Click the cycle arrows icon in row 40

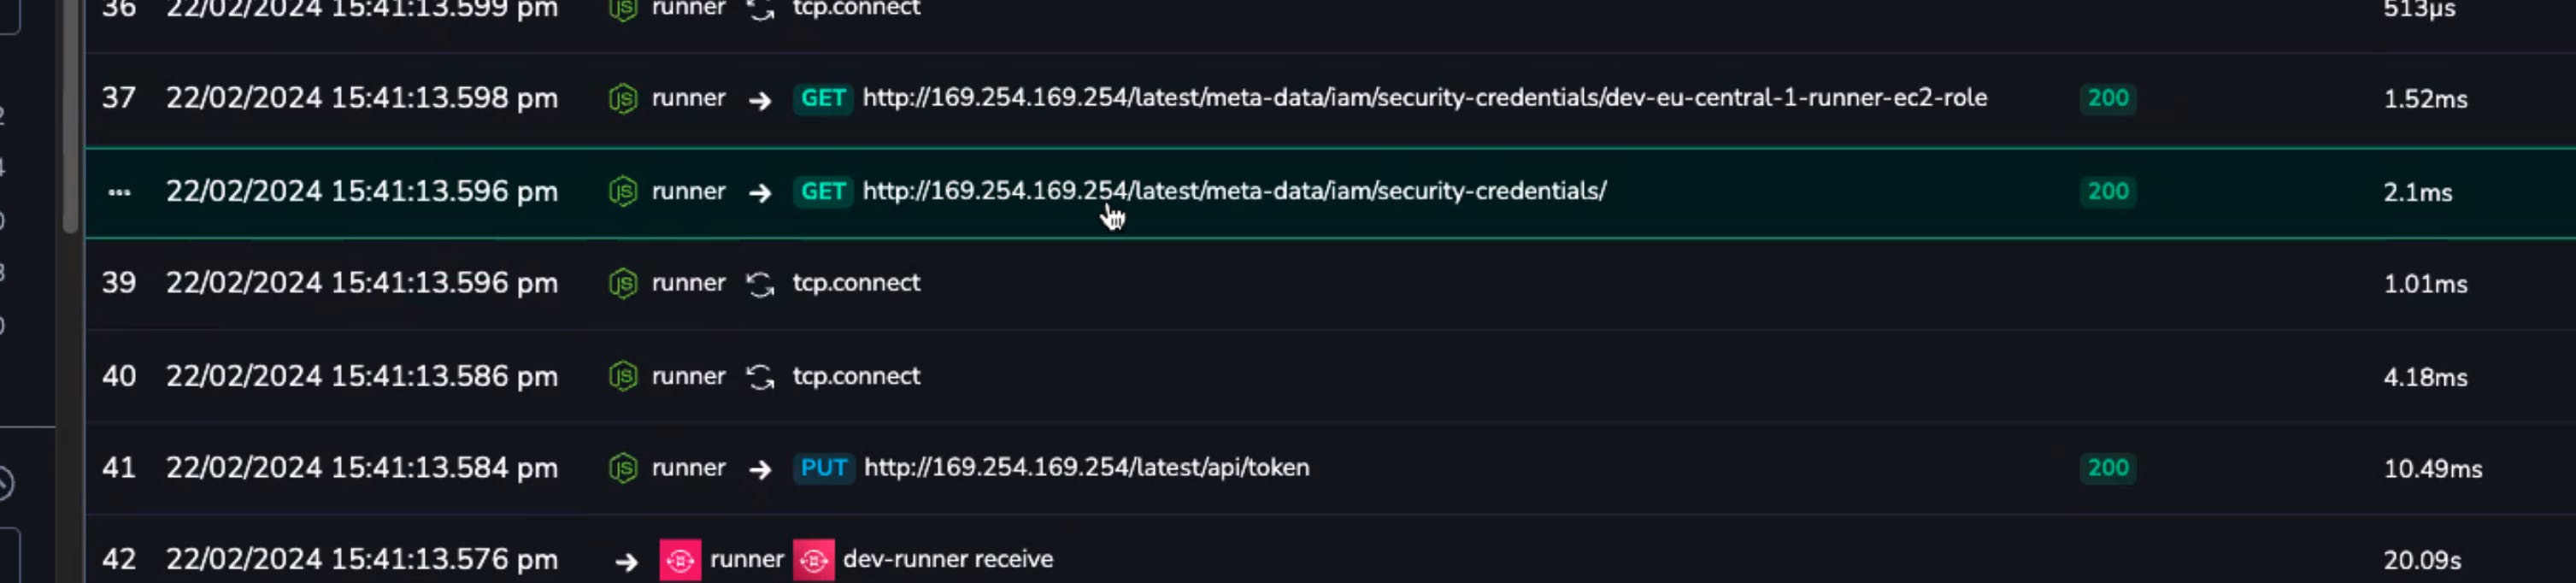[760, 377]
